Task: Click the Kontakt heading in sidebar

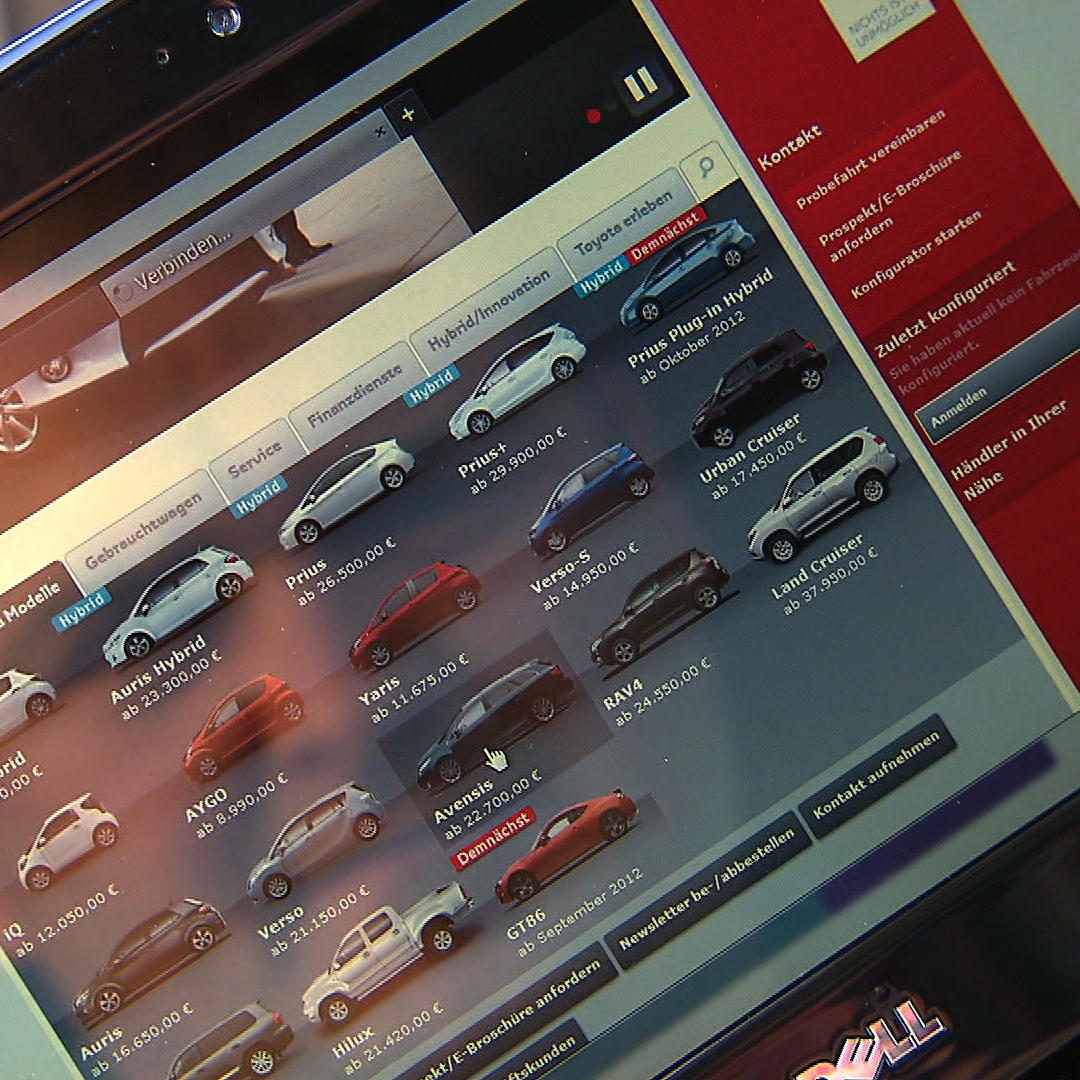Action: pos(789,148)
